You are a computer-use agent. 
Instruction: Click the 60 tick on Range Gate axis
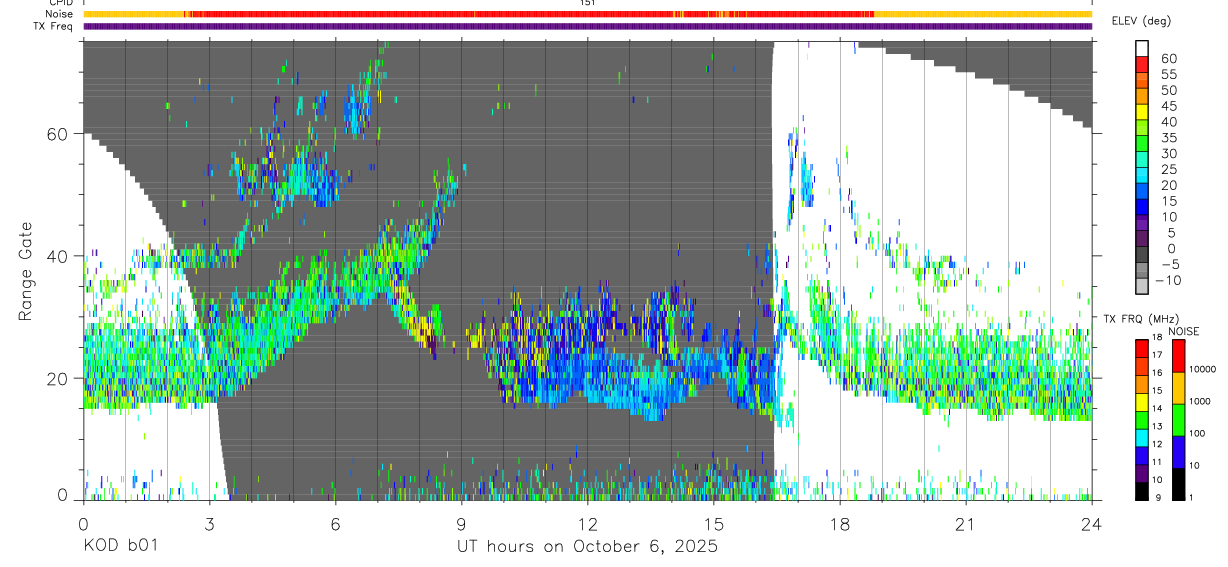click(x=58, y=134)
